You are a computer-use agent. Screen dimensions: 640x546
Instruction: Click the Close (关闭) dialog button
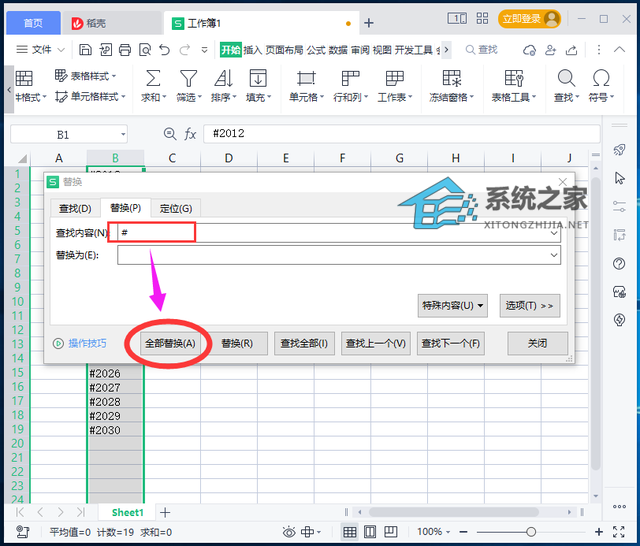click(x=537, y=344)
